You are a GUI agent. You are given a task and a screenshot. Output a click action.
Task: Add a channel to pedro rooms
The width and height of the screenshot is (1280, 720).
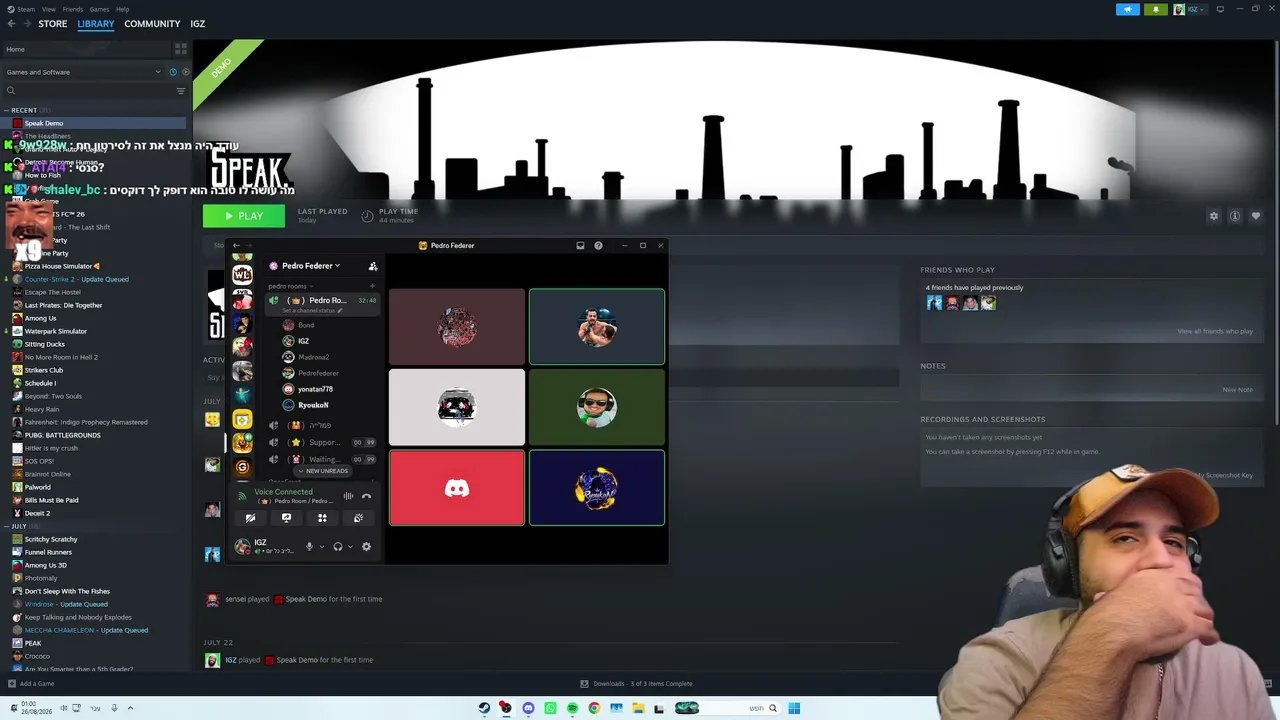point(373,286)
